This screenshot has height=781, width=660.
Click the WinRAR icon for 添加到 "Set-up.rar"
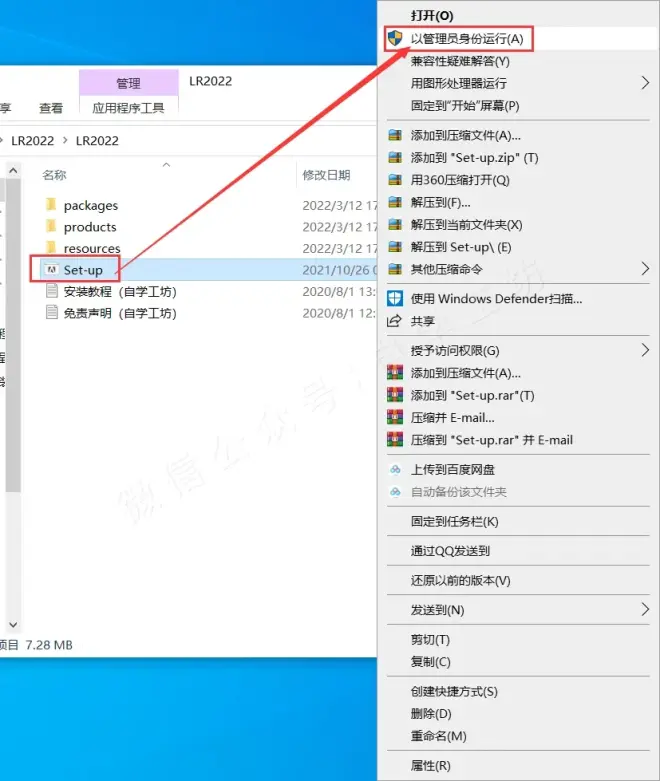(395, 395)
